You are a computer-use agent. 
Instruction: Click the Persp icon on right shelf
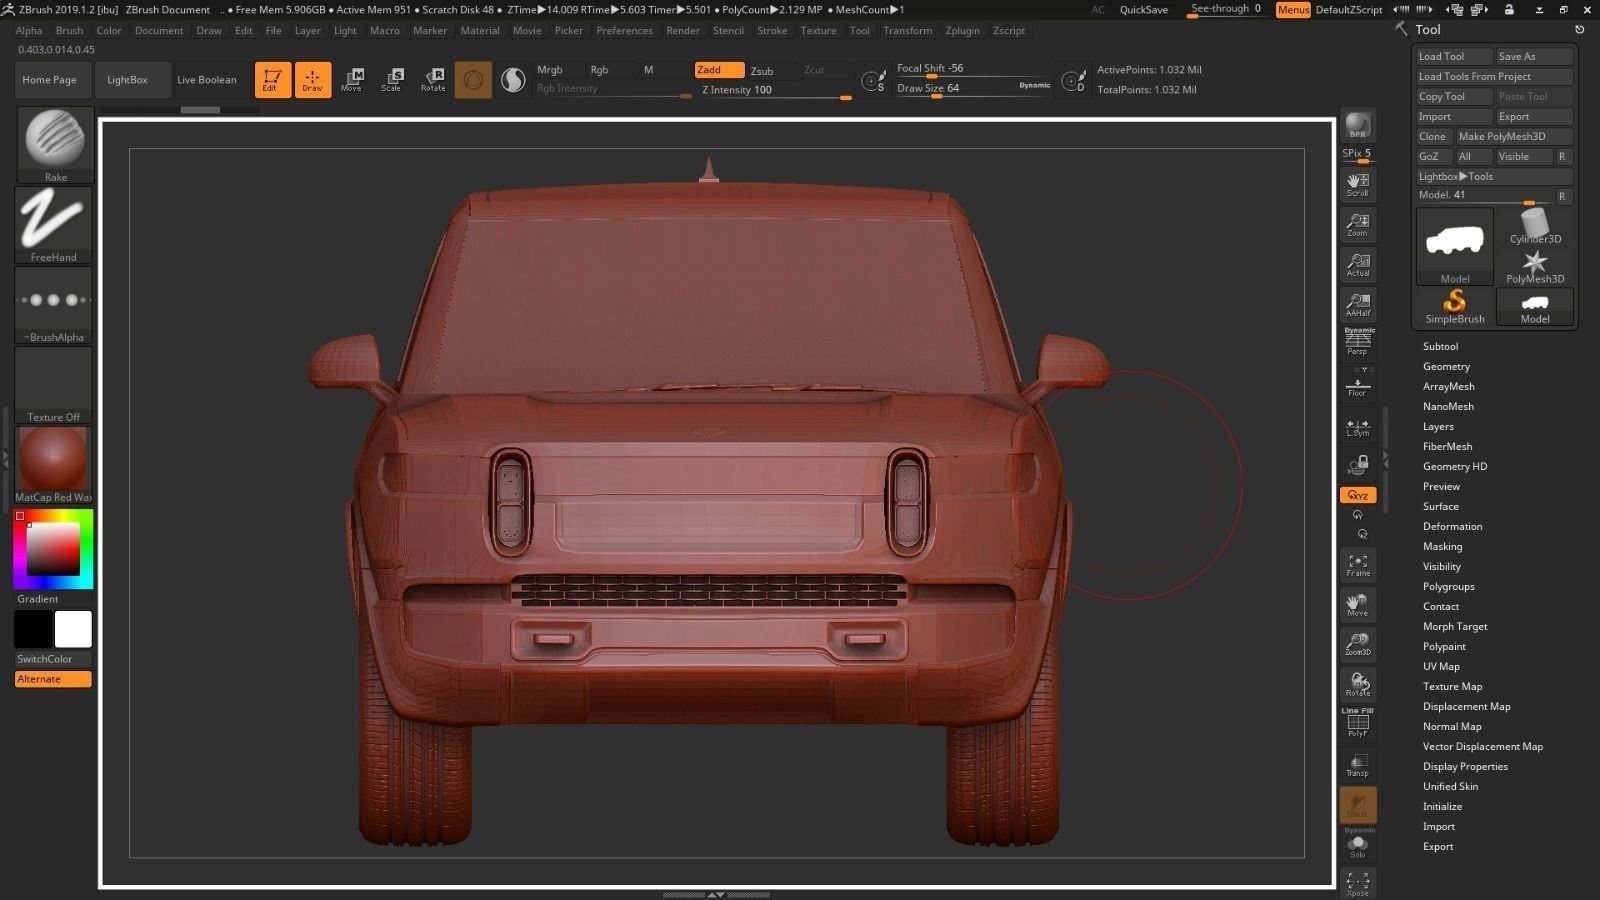[1357, 343]
